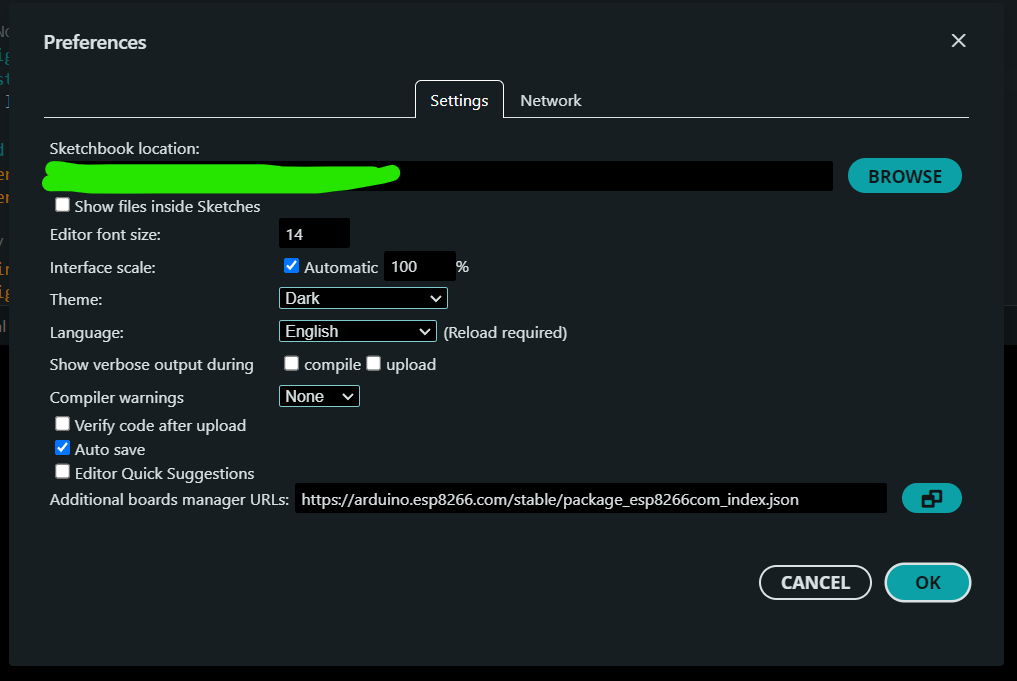Click the 'Show verbose output during' label
1017x681 pixels.
[x=152, y=364]
